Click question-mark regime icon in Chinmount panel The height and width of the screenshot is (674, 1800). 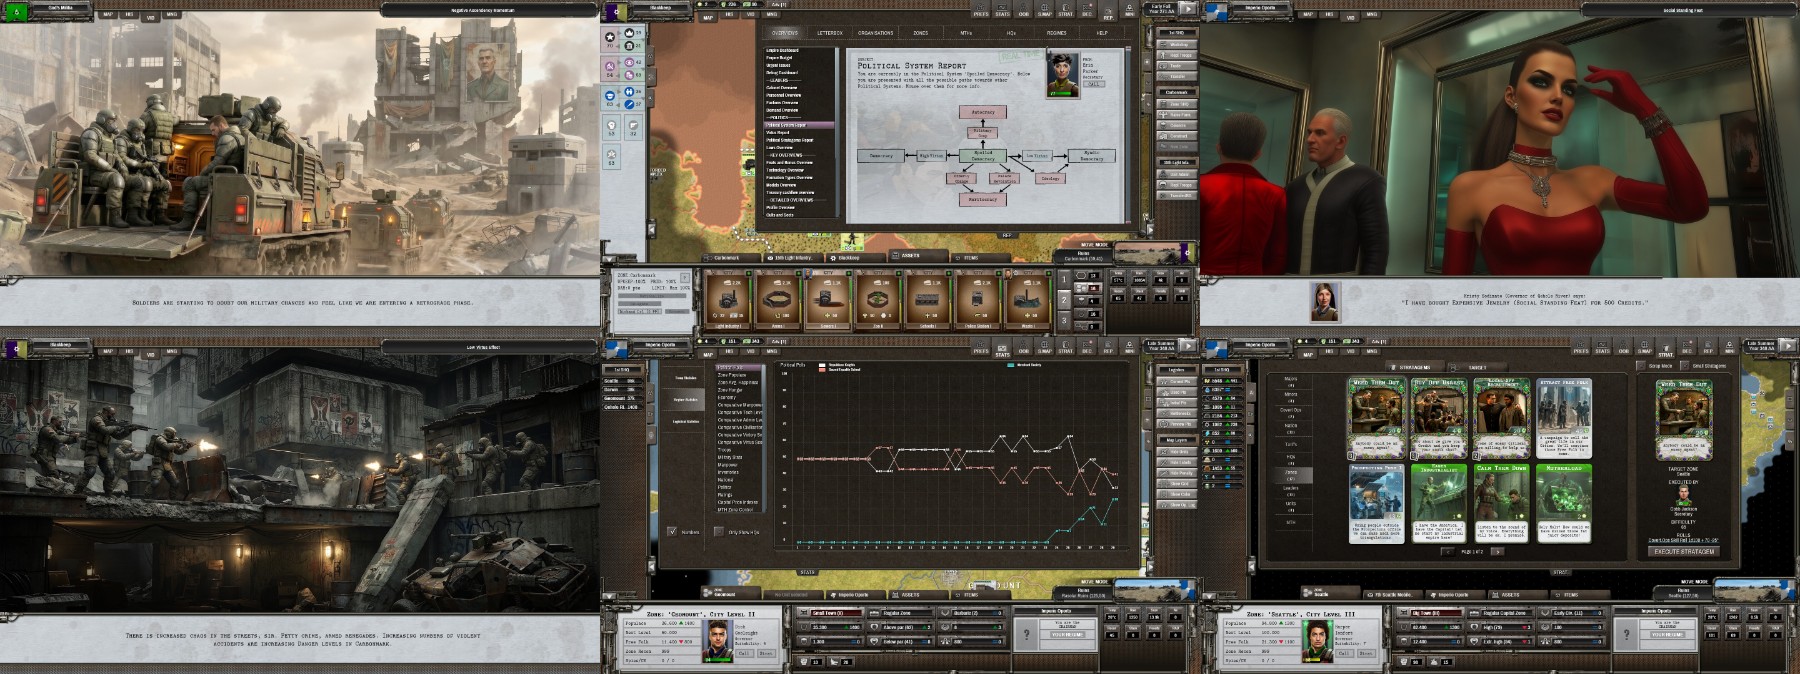click(1027, 634)
